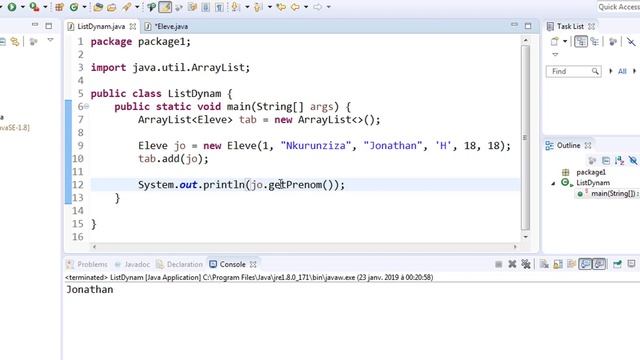This screenshot has width=640, height=360.
Task: Click getPrenom in line 12
Action: click(295, 185)
